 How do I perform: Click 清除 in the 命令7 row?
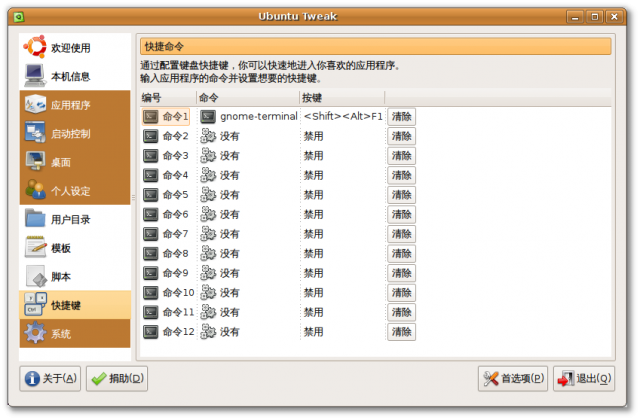pos(401,234)
